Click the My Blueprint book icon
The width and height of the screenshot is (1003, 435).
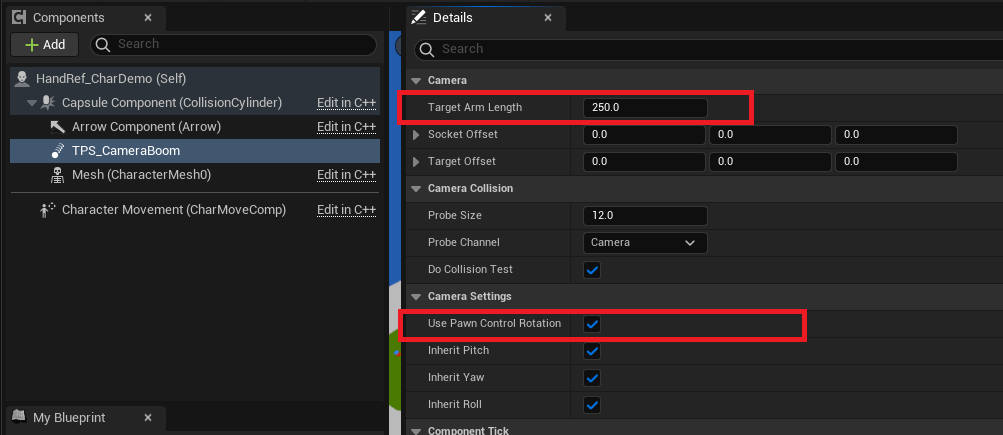click(x=19, y=418)
